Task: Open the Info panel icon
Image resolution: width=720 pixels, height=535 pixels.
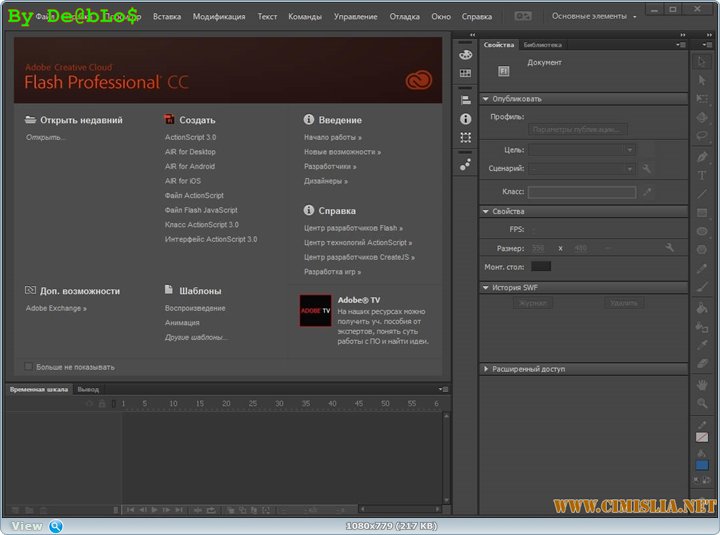Action: [465, 118]
